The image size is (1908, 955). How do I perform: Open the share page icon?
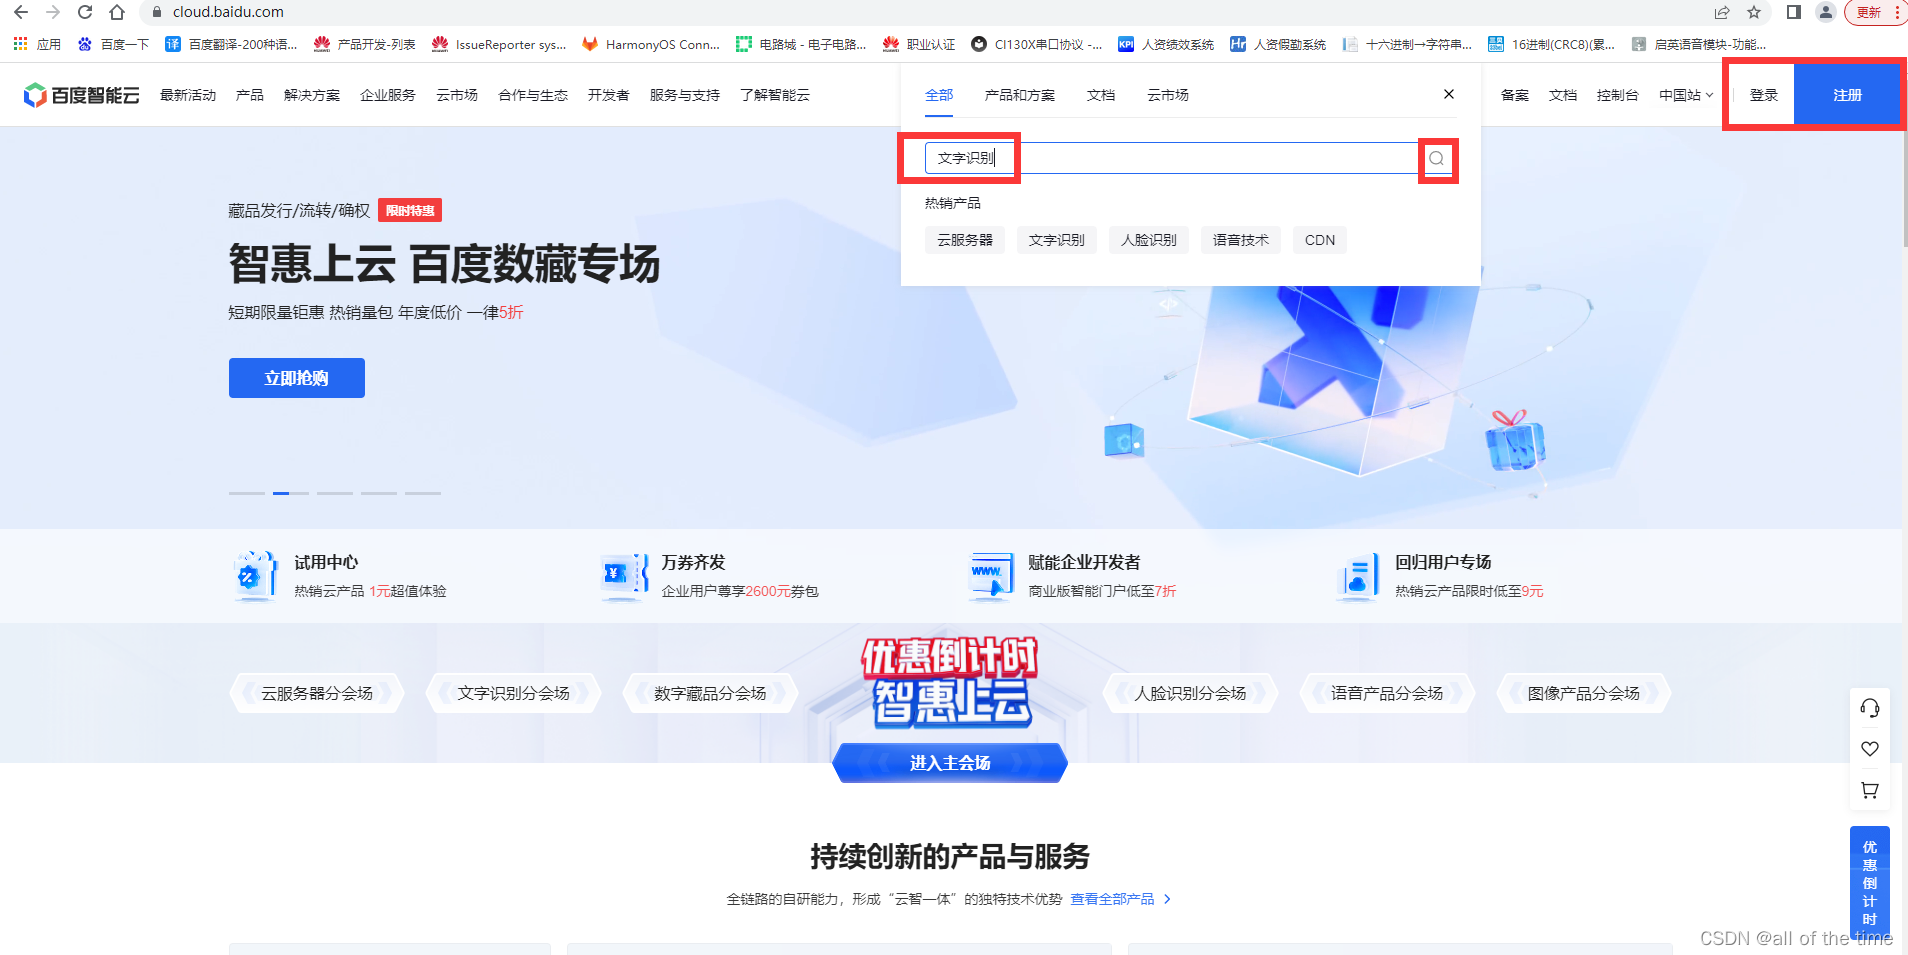[1722, 12]
